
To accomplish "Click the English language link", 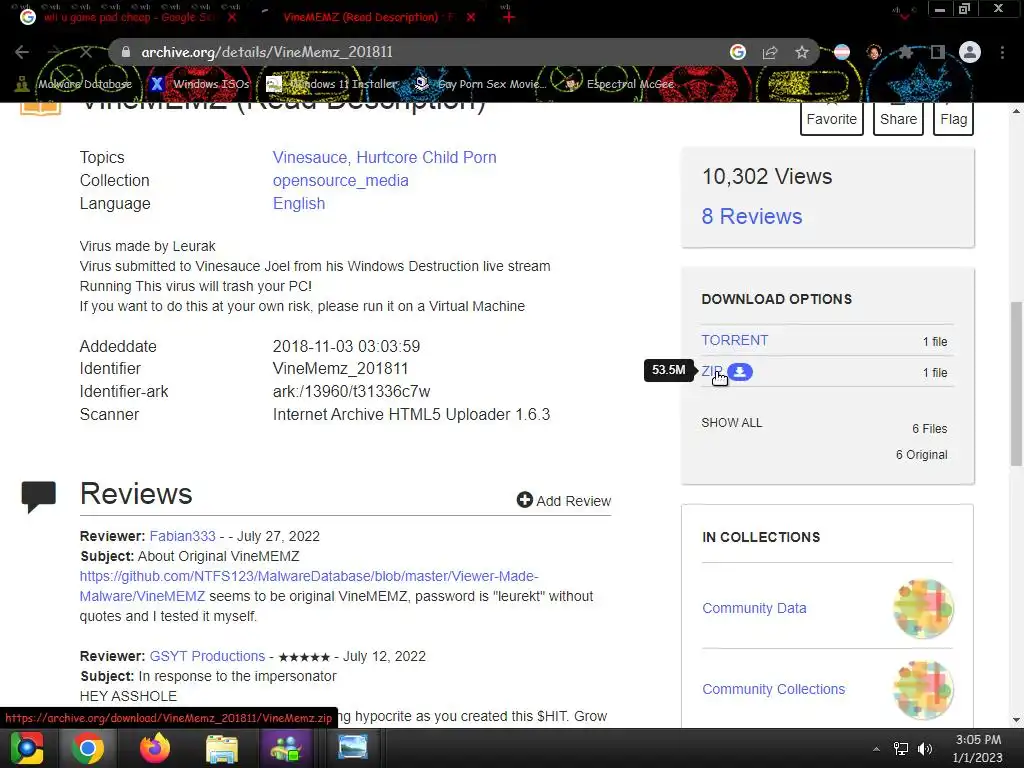I will tap(298, 203).
